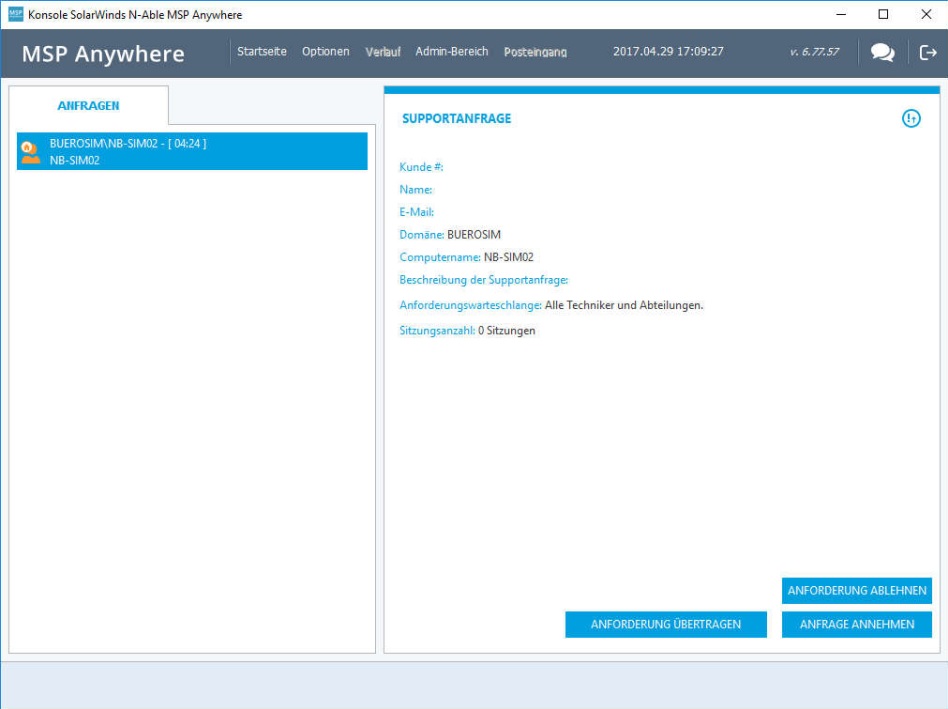Open Admin-Bereich from the header
948x709 pixels.
tap(452, 52)
